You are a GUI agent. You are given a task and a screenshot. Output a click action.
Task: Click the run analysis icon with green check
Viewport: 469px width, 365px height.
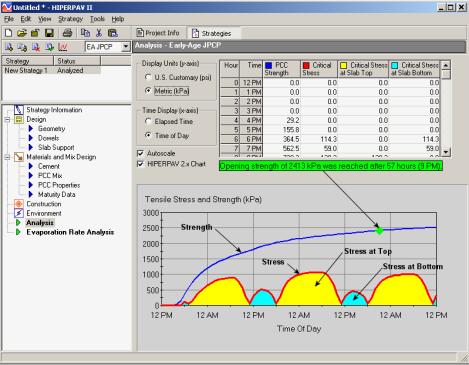pos(49,47)
